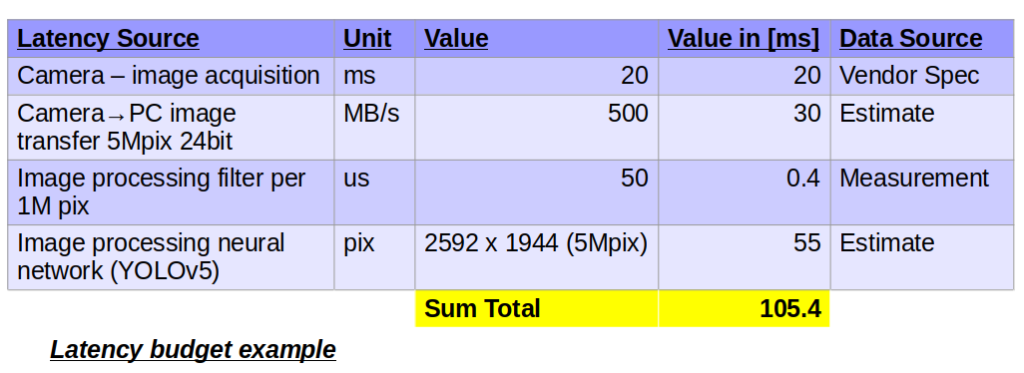Screen dimensions: 1024x373
Task: Select the 'Camera – image acquisition' cell
Action: [171, 76]
